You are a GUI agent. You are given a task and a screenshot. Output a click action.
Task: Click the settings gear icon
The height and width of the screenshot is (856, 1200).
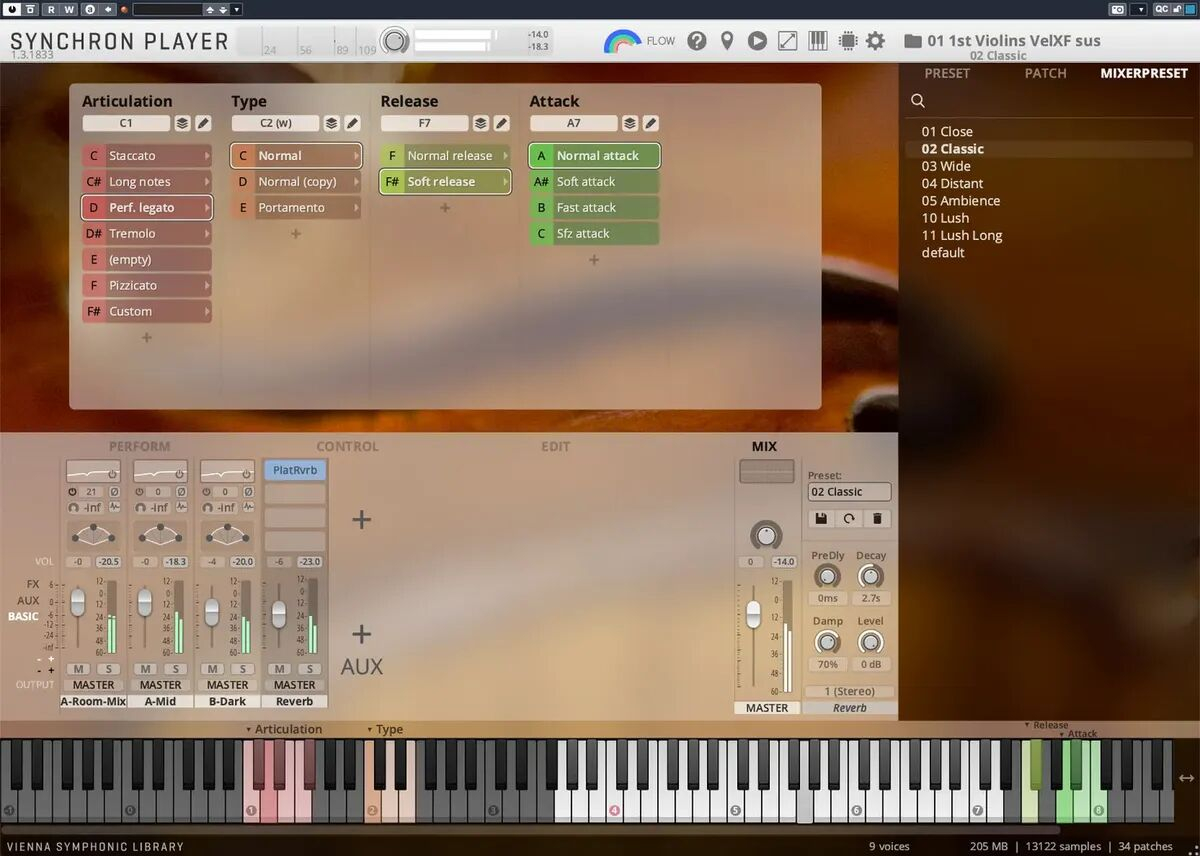(875, 41)
